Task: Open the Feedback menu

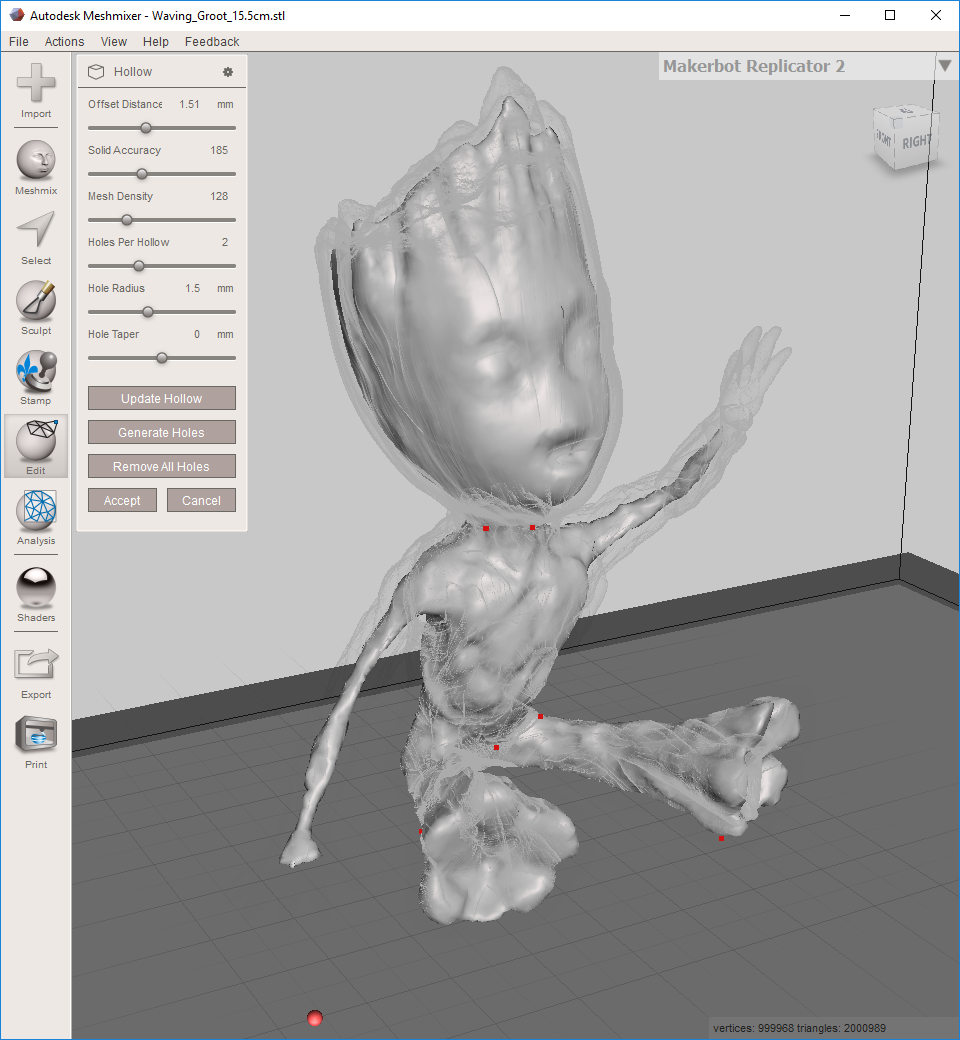Action: coord(212,41)
